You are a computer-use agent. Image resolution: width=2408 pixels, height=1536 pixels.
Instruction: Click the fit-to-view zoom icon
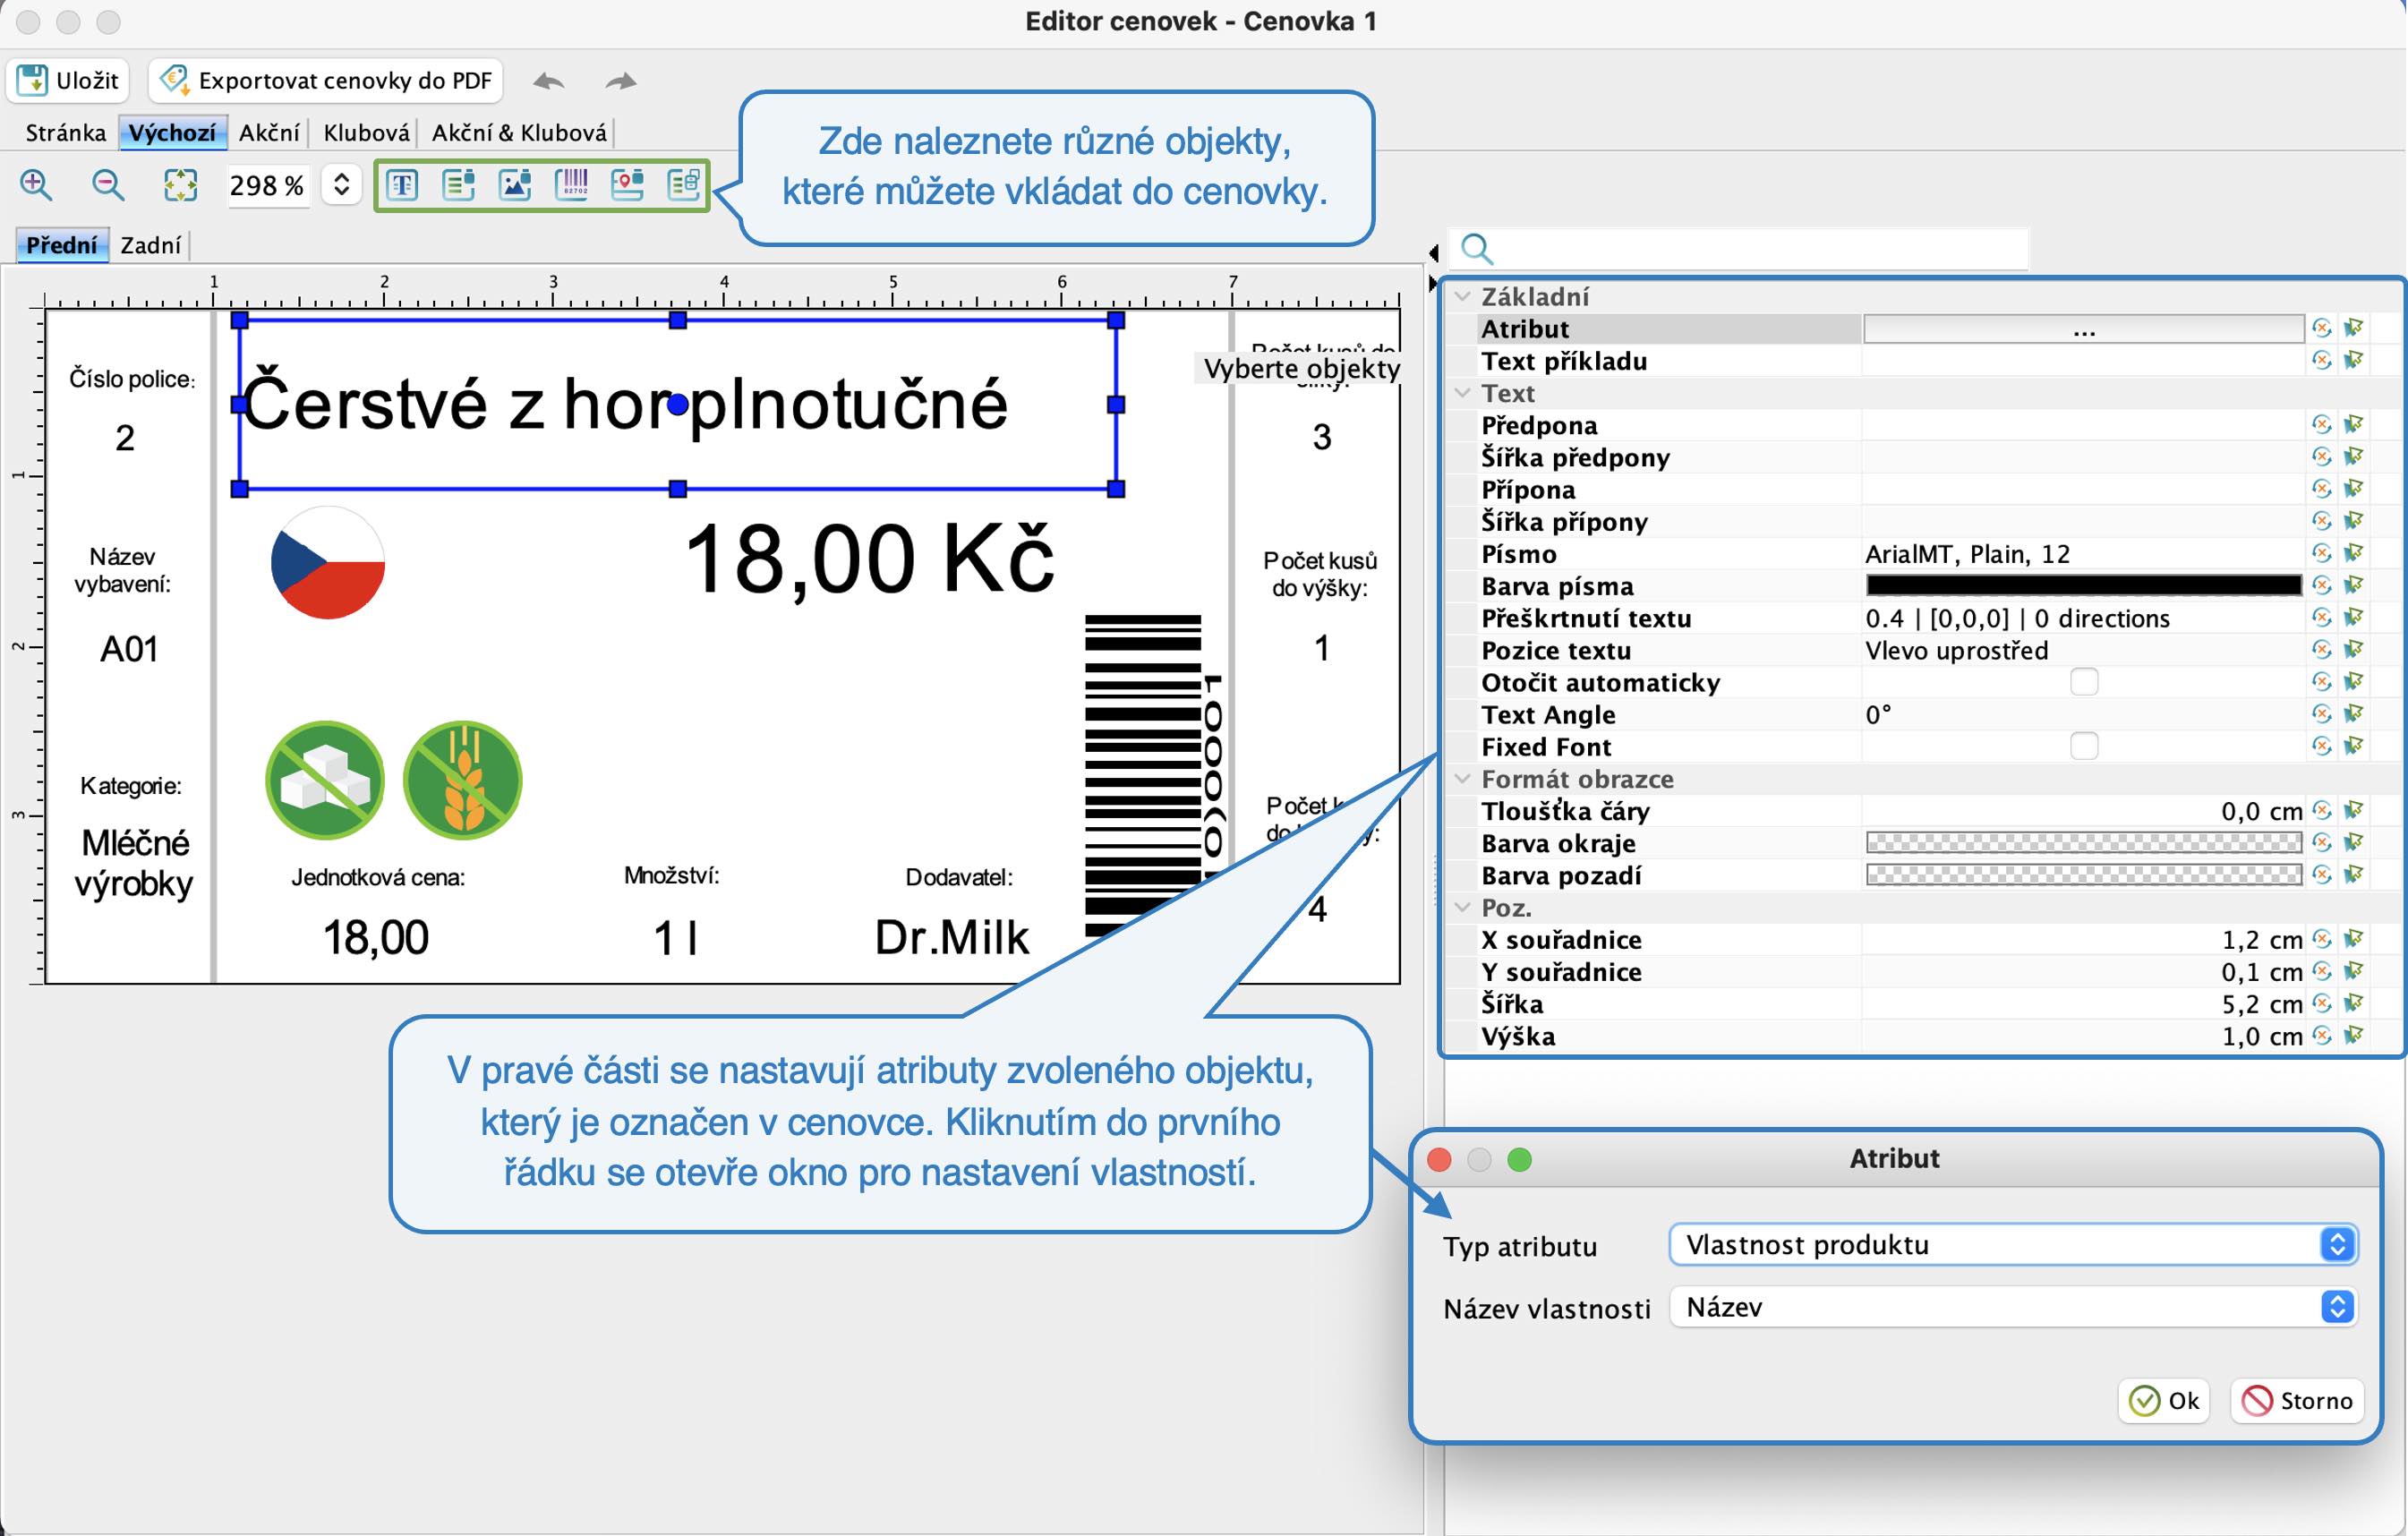(x=180, y=185)
